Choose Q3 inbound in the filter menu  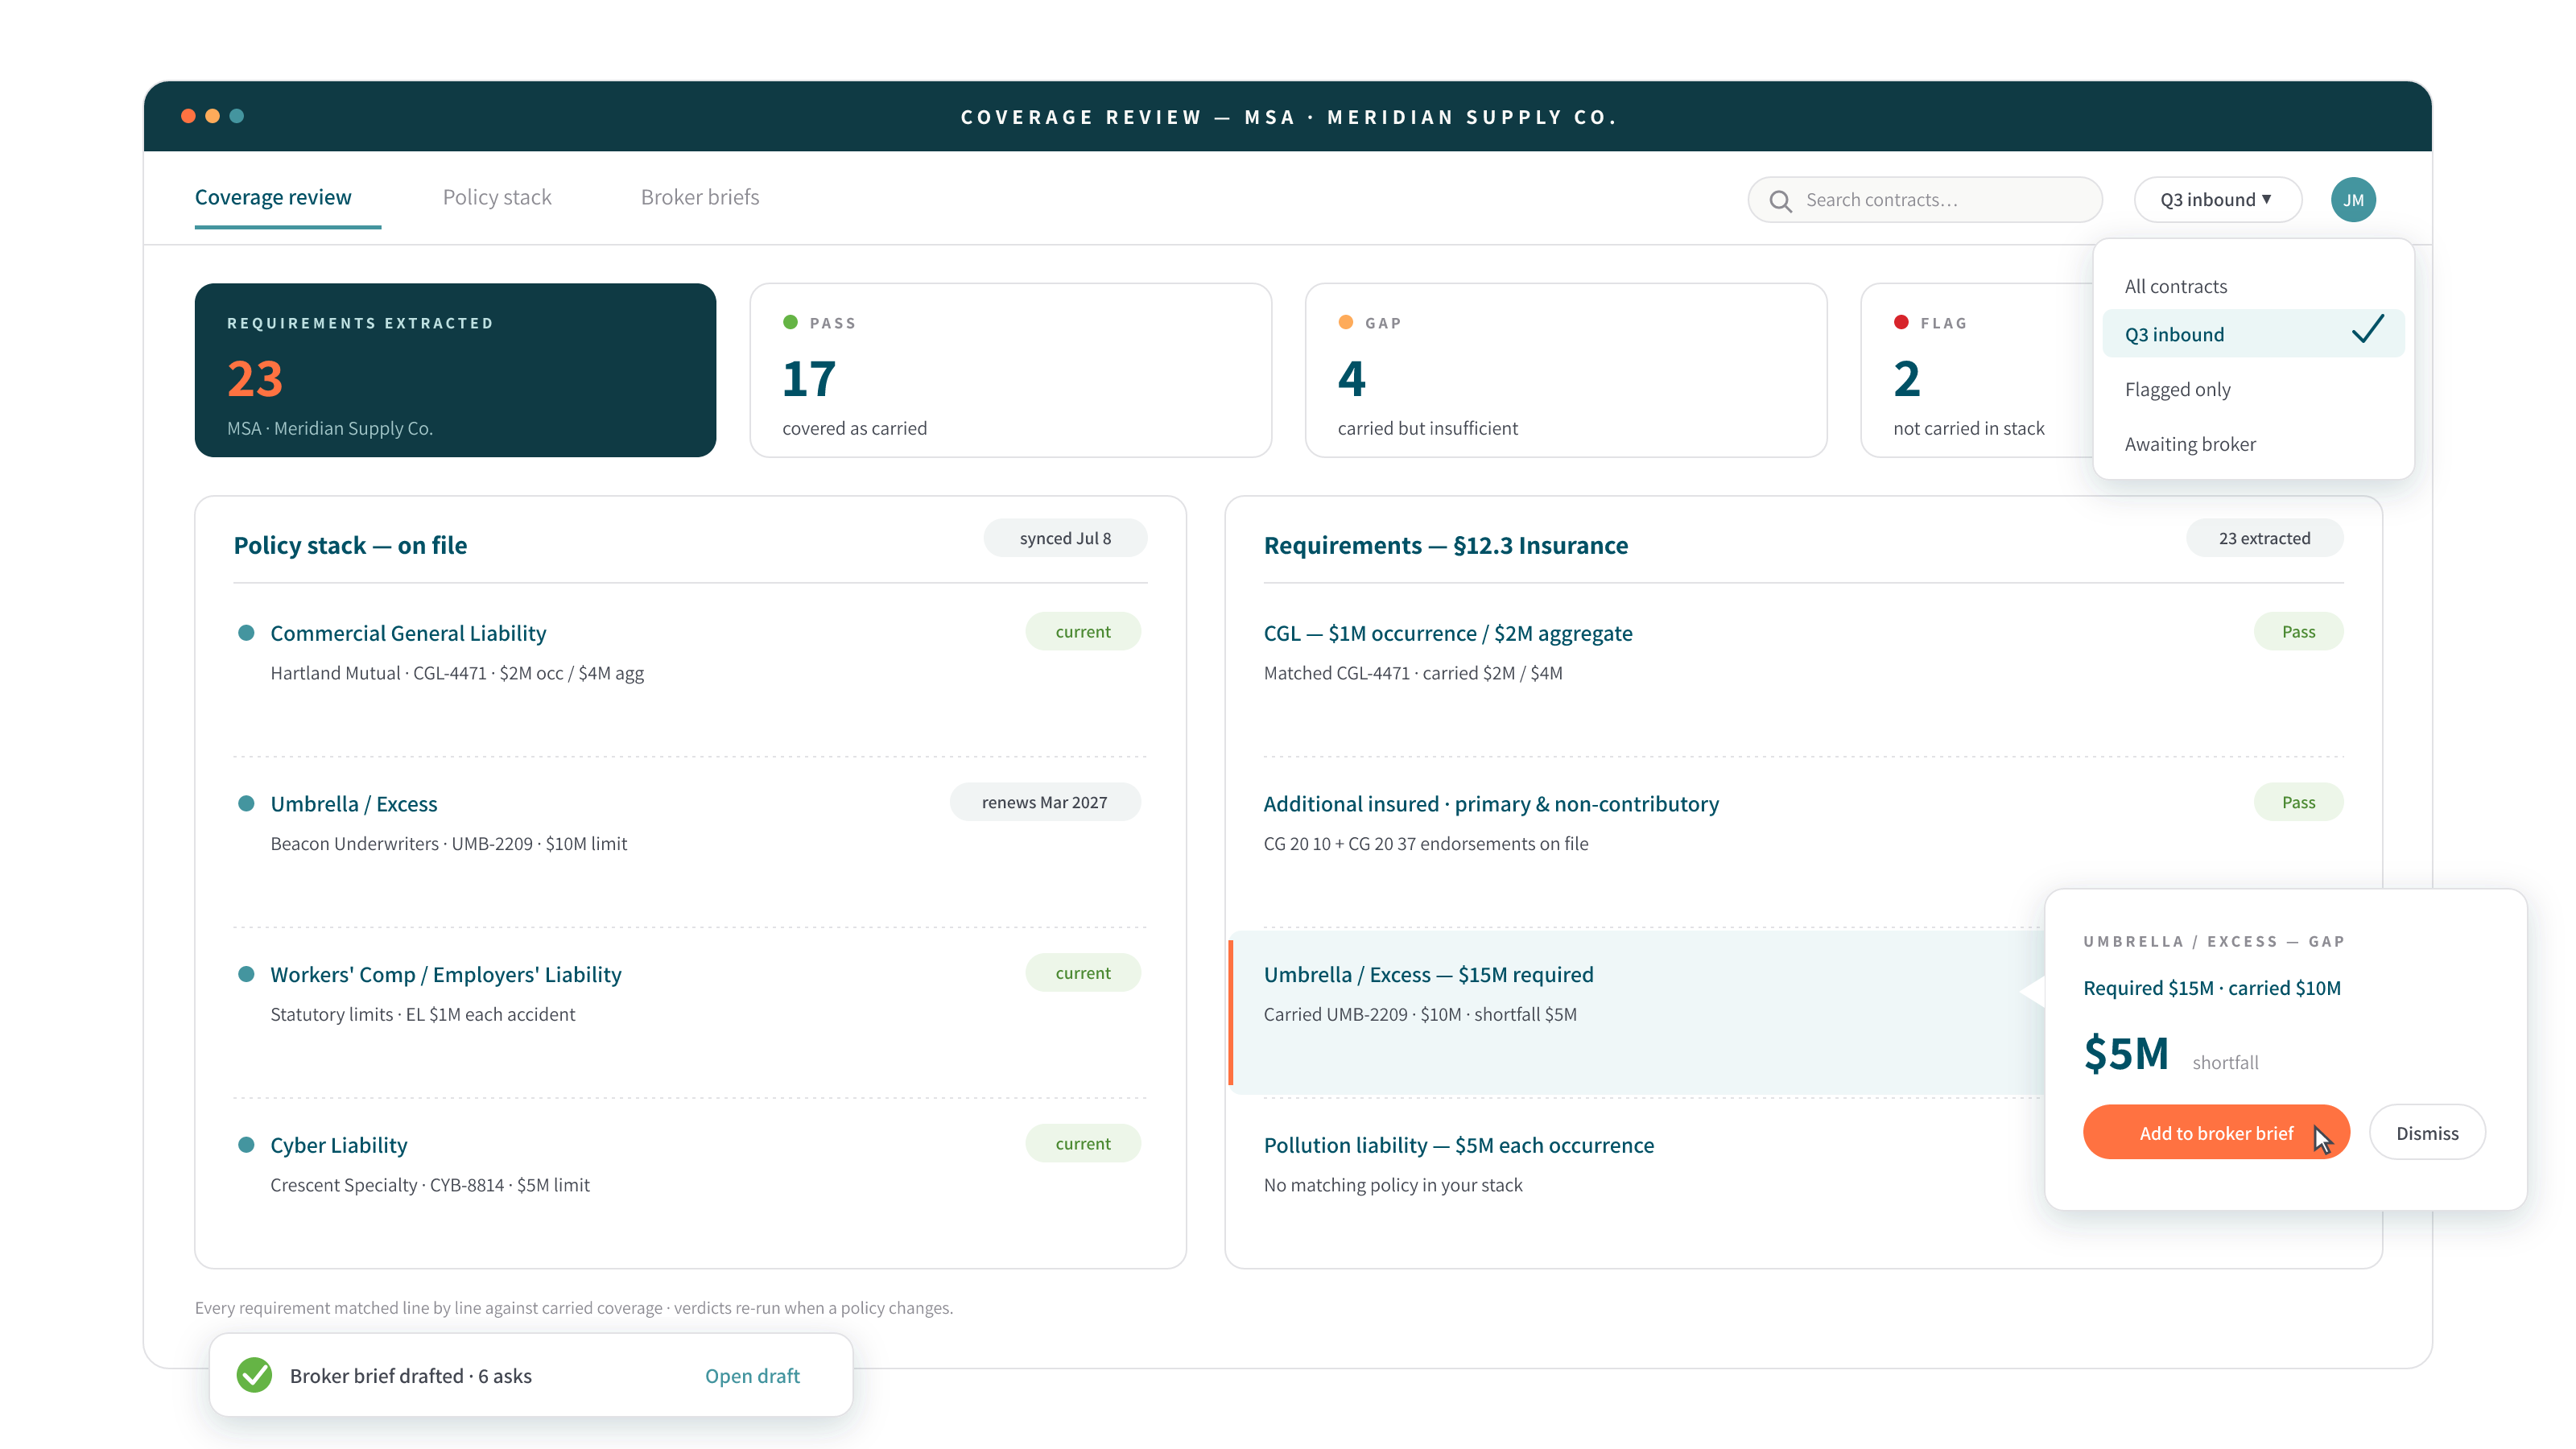coord(2253,334)
